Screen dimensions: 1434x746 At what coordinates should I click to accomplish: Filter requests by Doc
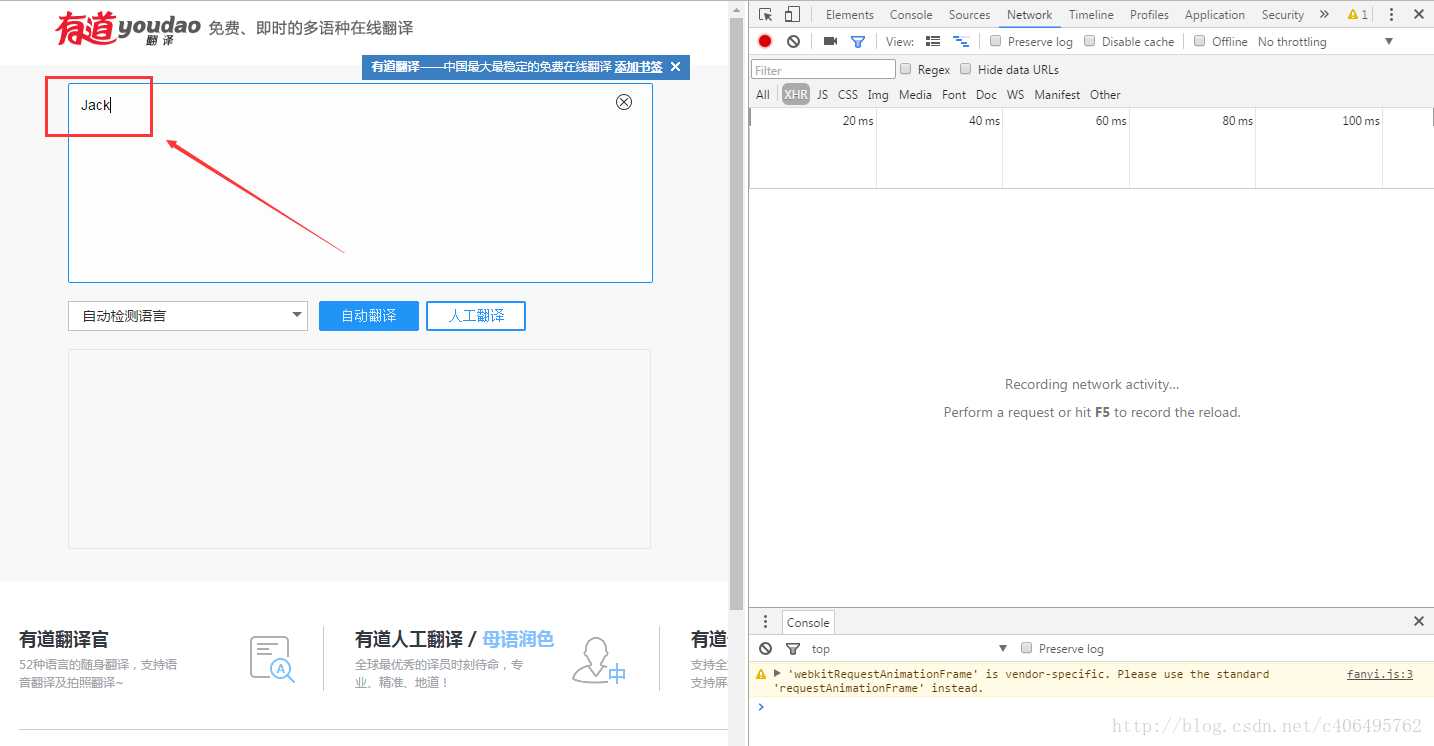987,95
